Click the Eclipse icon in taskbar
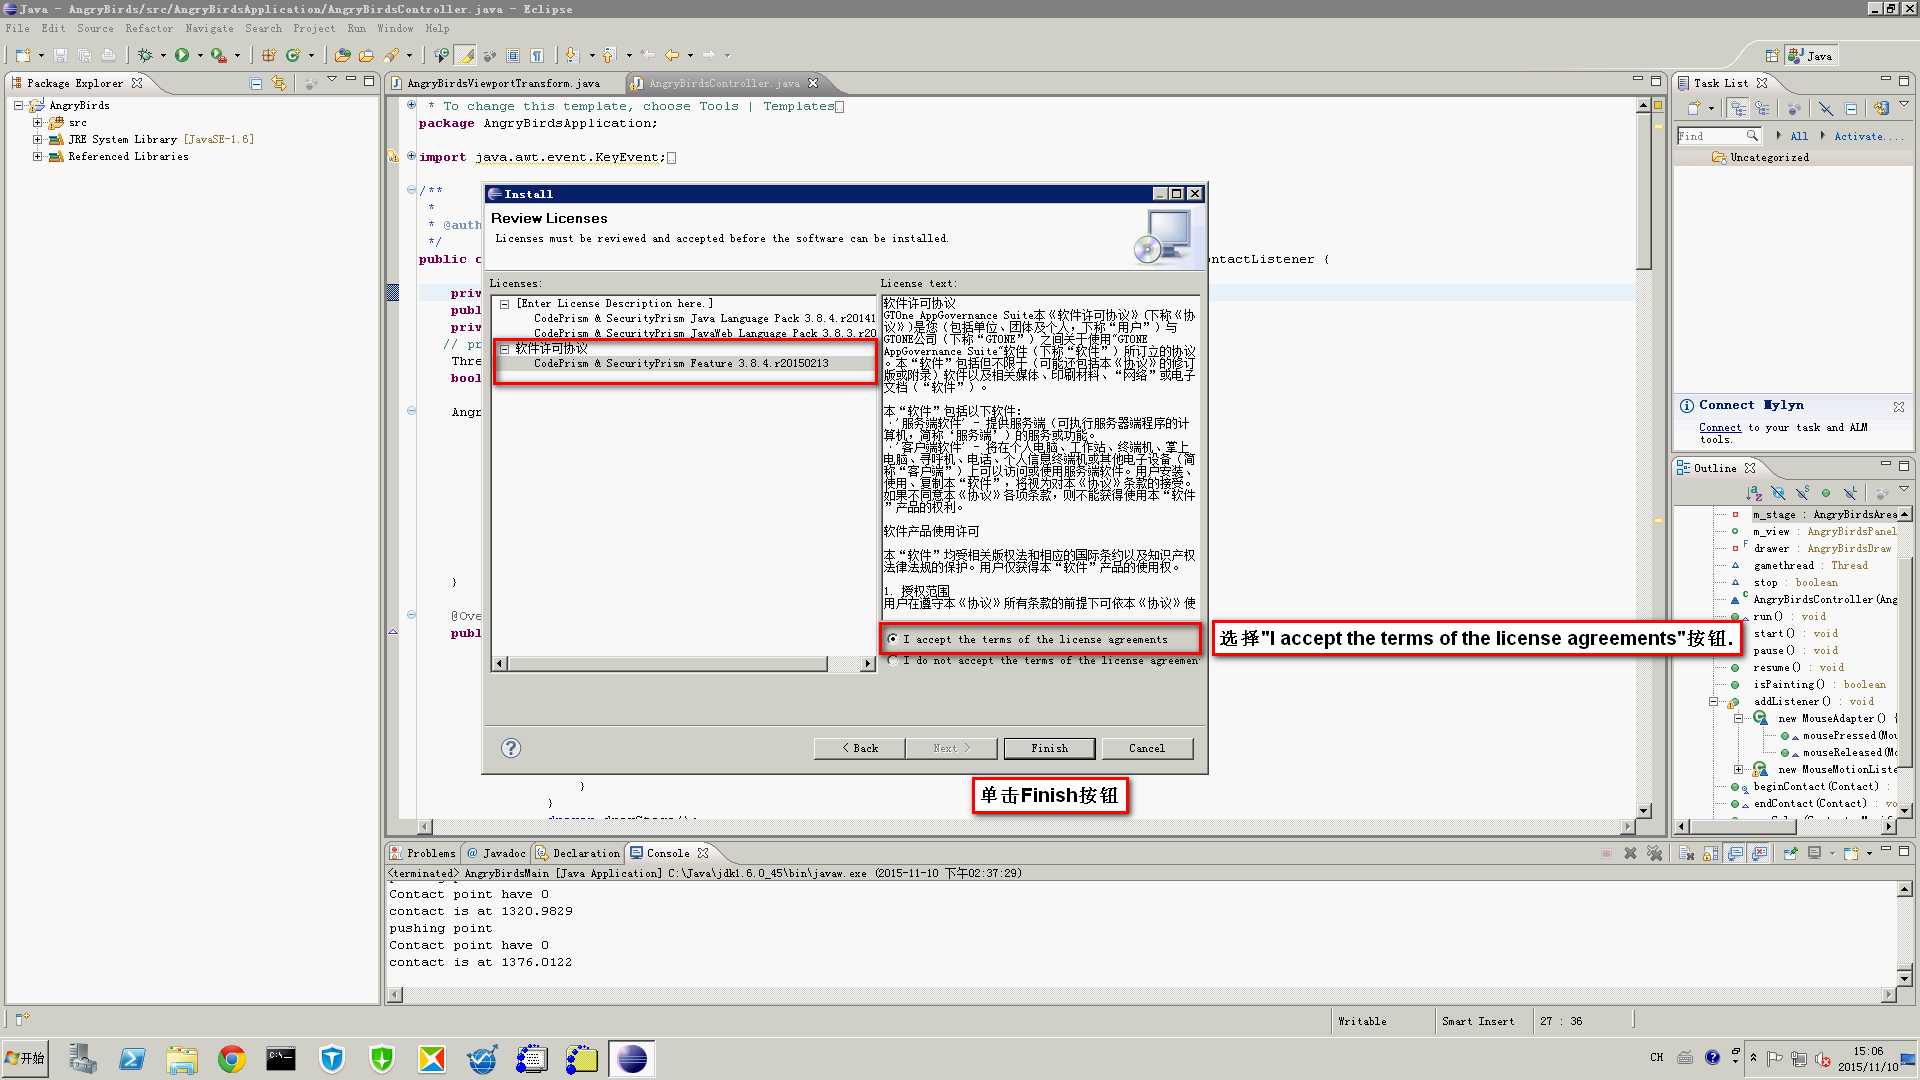 [632, 1059]
